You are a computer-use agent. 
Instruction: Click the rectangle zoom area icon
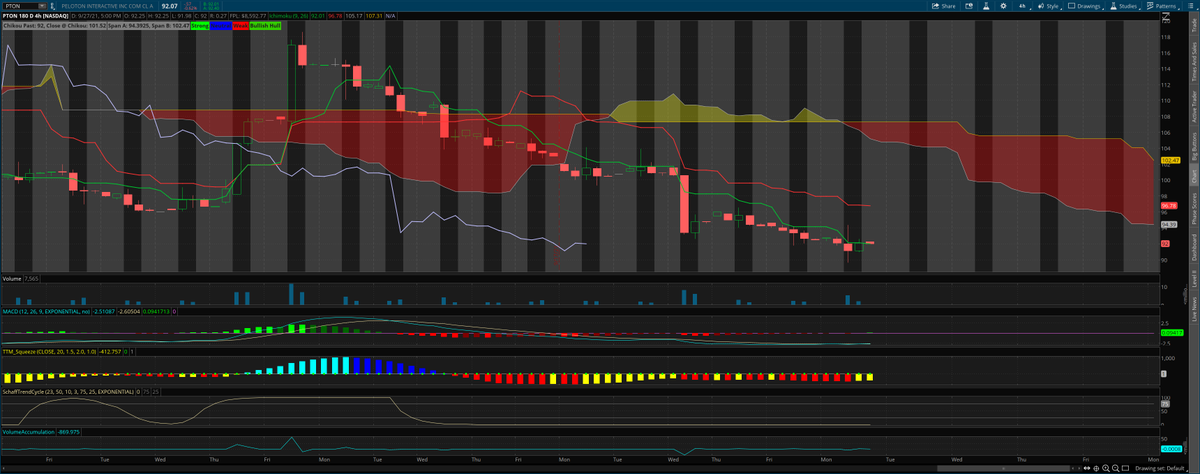(x=1126, y=468)
